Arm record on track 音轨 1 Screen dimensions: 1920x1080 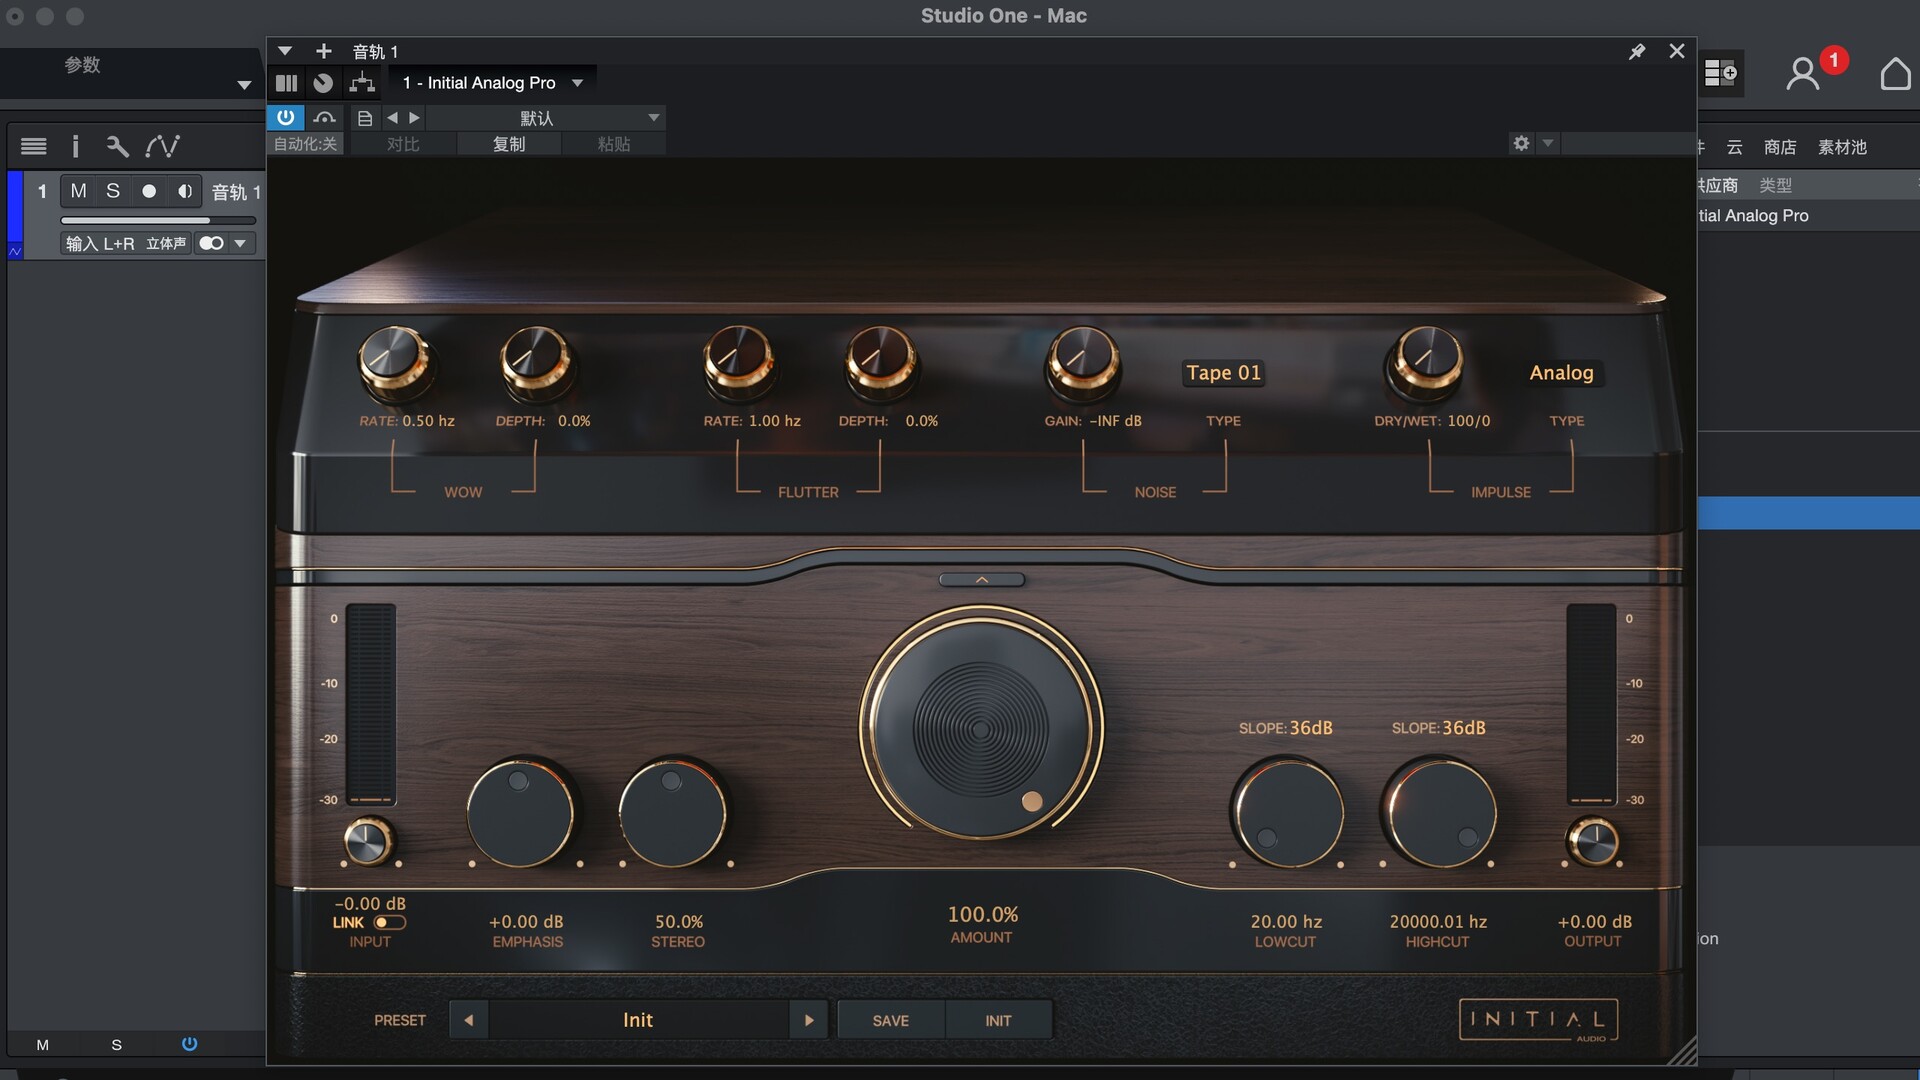pyautogui.click(x=149, y=191)
